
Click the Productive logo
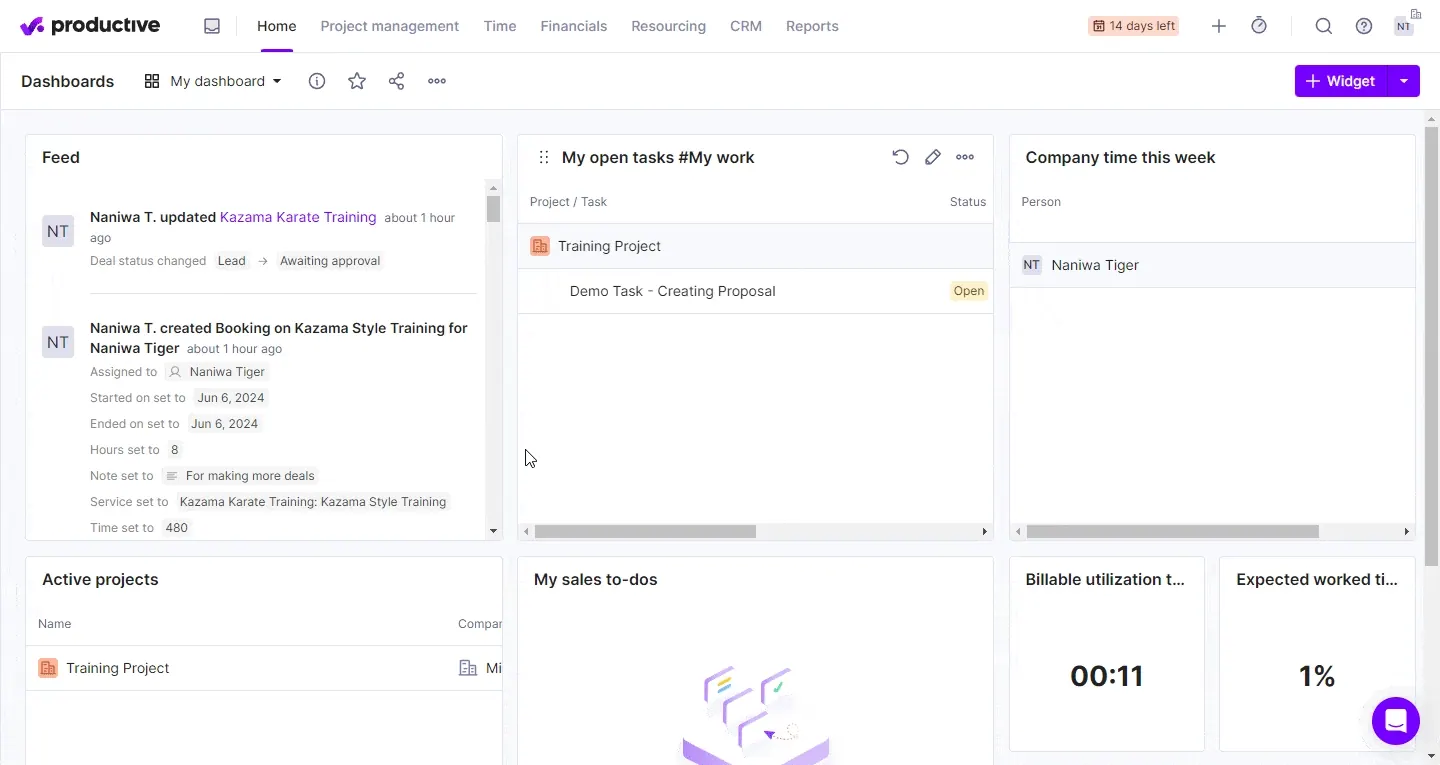coord(90,26)
